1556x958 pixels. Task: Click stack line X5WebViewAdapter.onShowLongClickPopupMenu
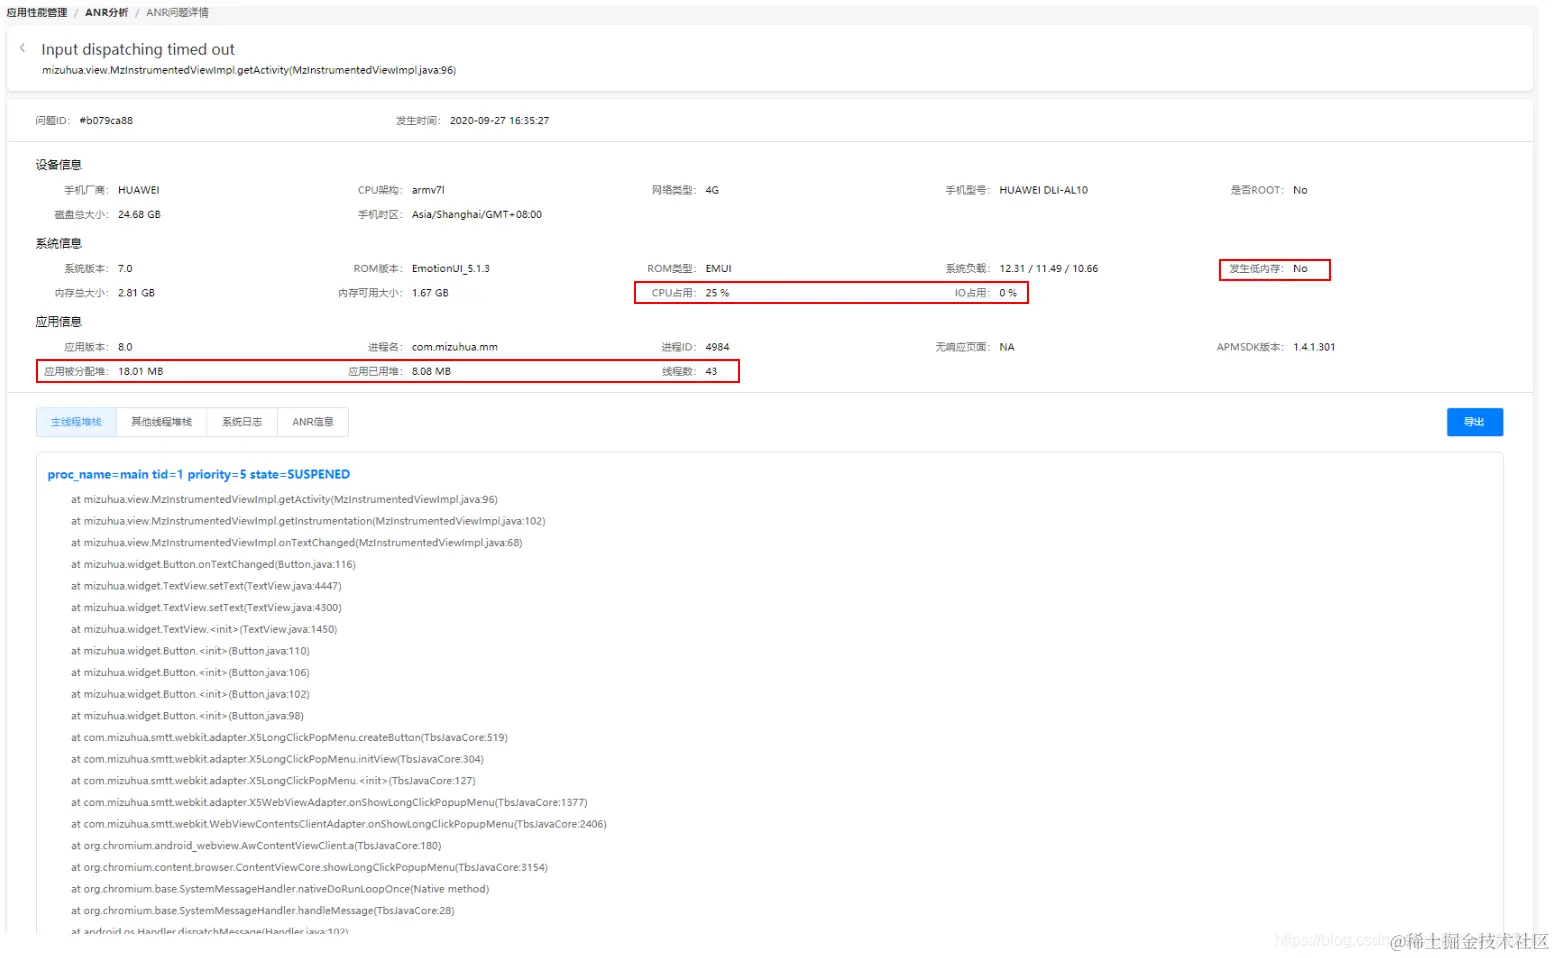click(x=329, y=803)
